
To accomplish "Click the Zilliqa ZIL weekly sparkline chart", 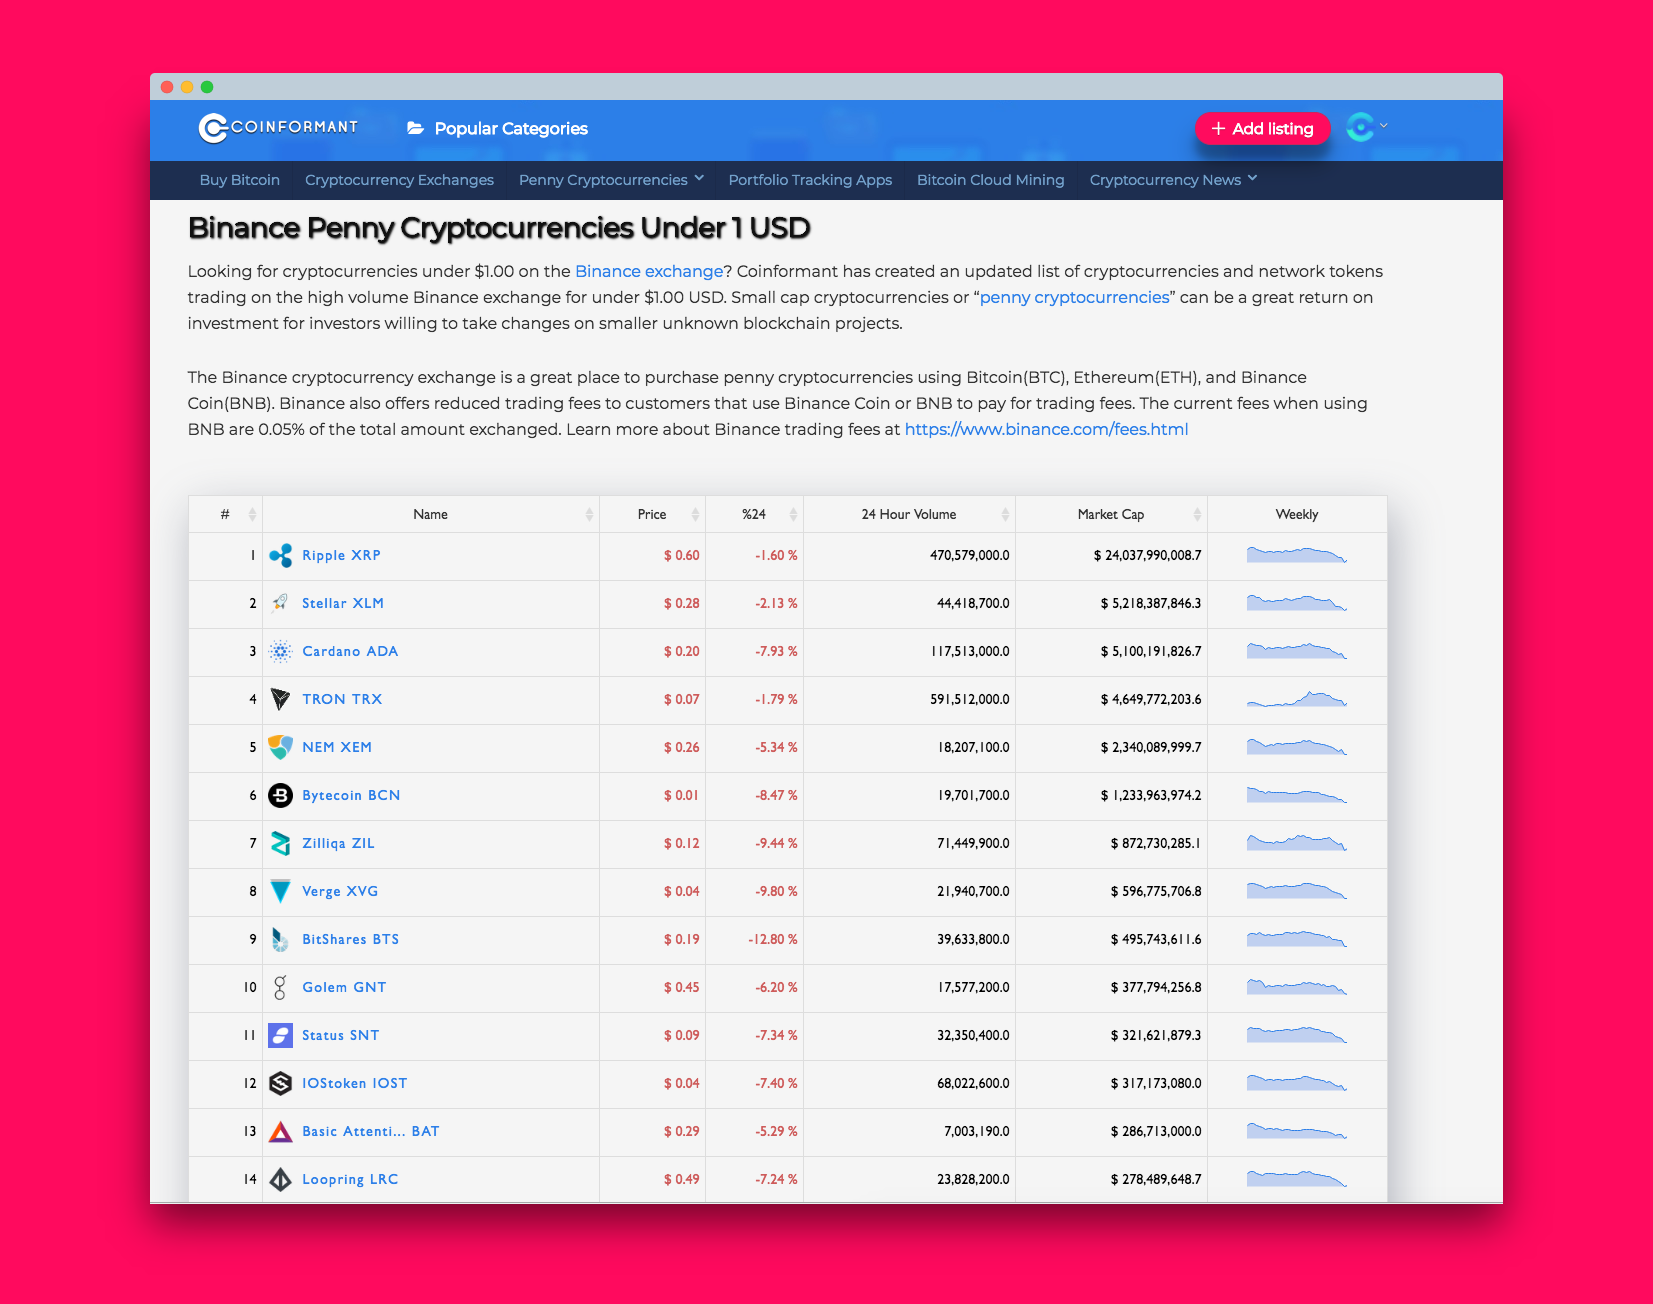I will coord(1297,843).
